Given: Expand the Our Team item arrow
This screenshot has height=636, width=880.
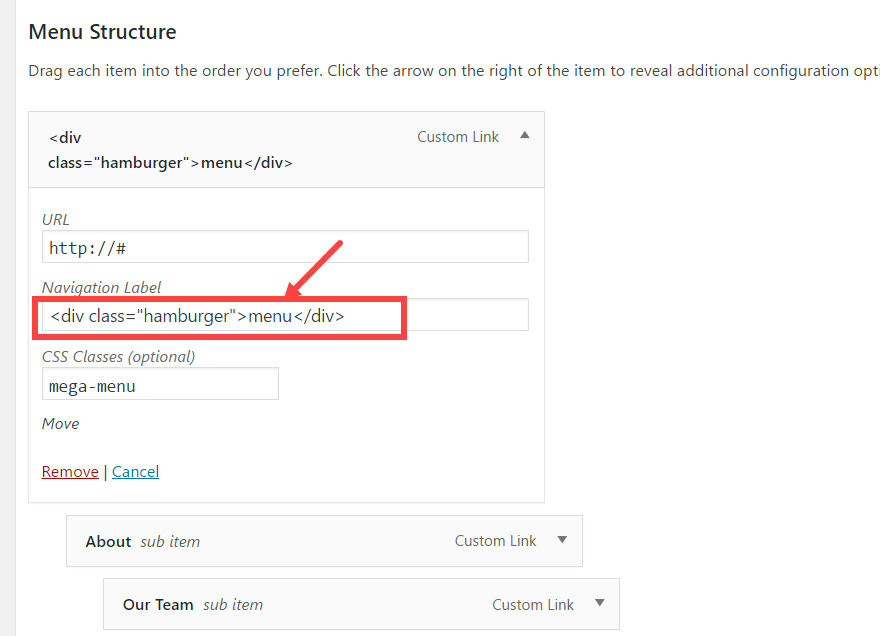Looking at the screenshot, I should [599, 603].
